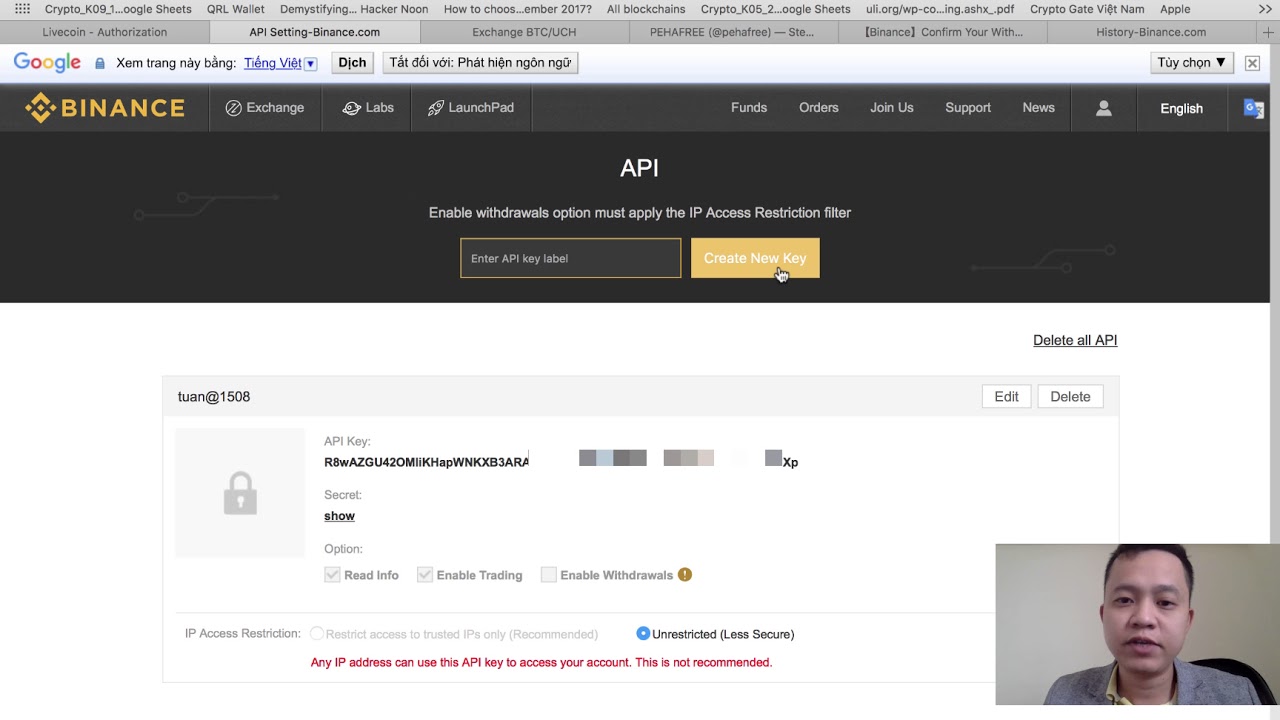This screenshot has width=1280, height=720.
Task: Open the Funds menu
Action: pos(749,108)
